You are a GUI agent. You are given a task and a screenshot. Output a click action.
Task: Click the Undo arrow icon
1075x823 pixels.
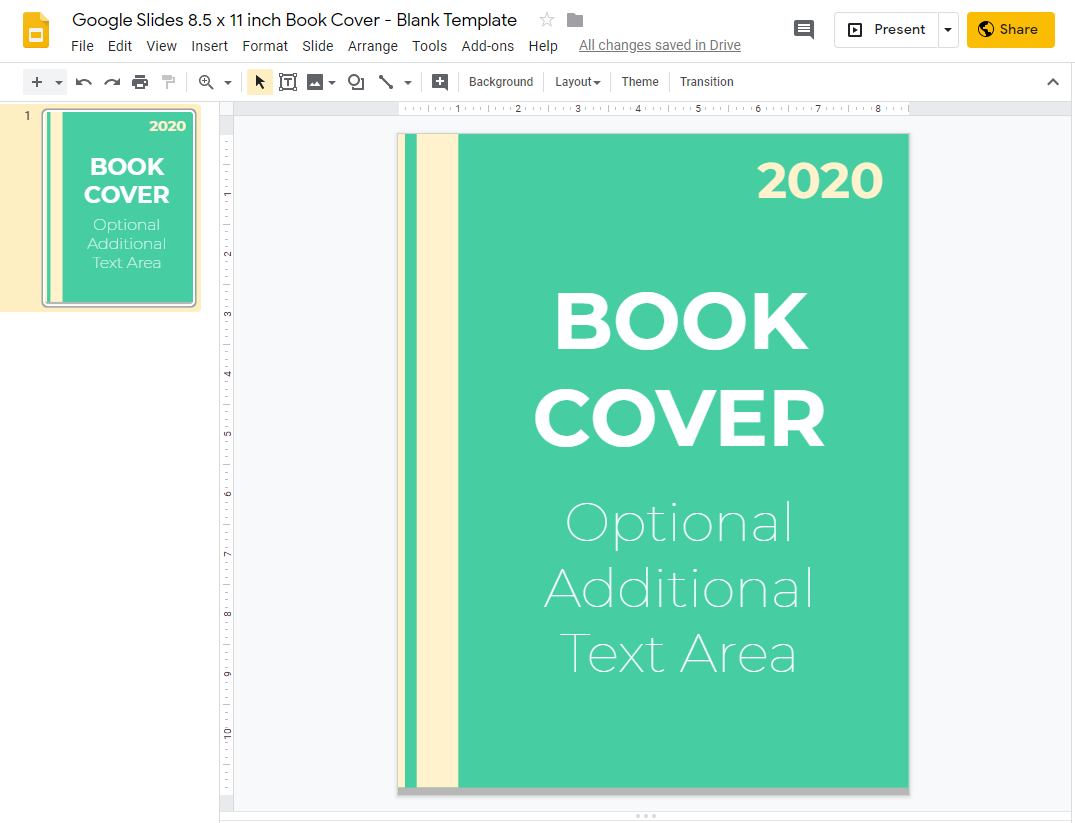pos(84,82)
